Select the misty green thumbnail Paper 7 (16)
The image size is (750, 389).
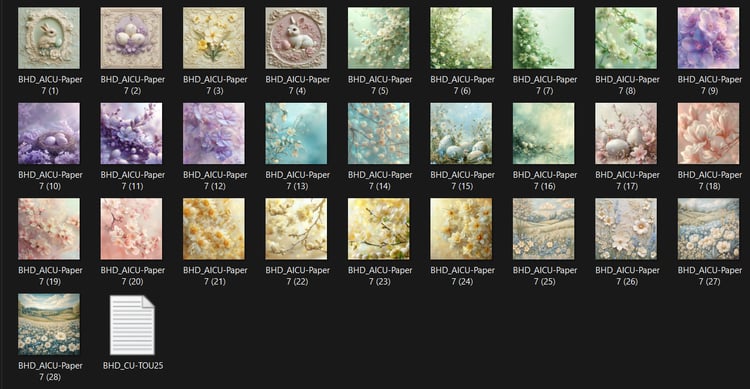[x=544, y=133]
